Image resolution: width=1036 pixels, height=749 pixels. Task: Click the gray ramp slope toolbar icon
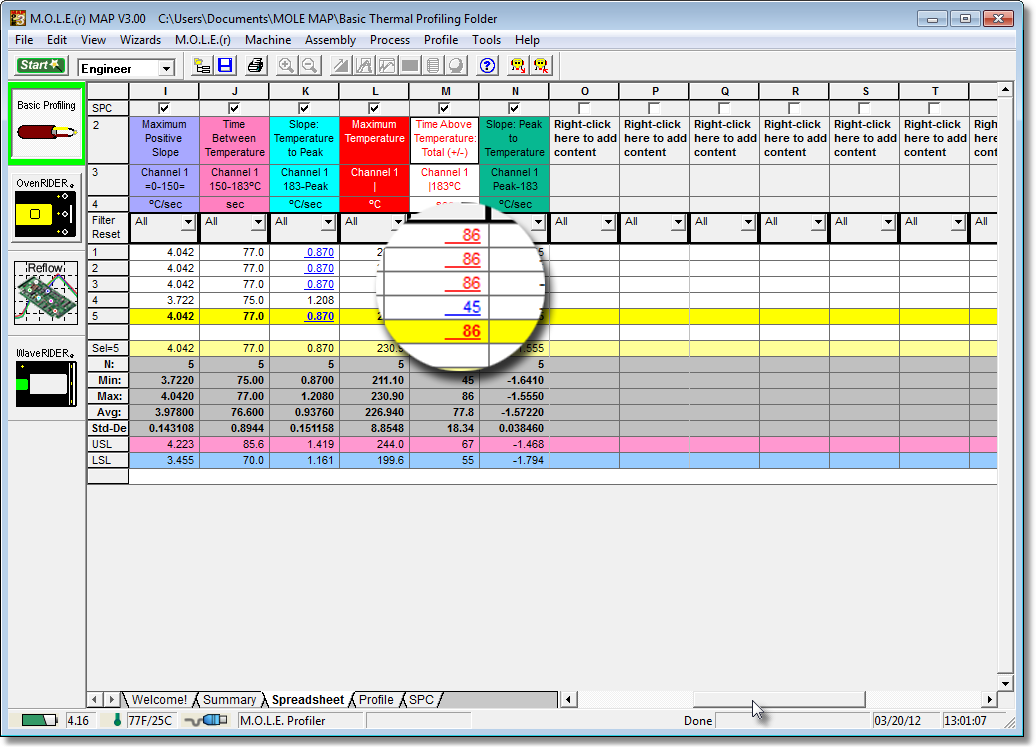[x=341, y=65]
